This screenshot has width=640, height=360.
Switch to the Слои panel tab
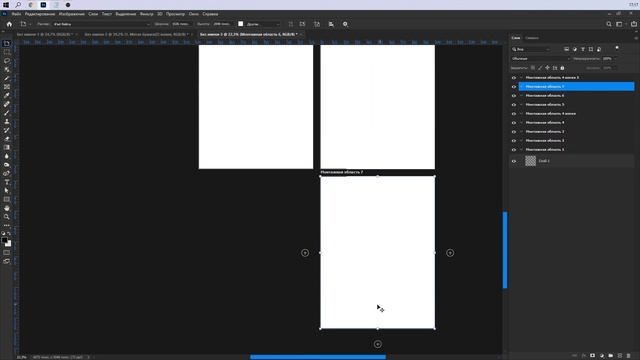click(516, 38)
